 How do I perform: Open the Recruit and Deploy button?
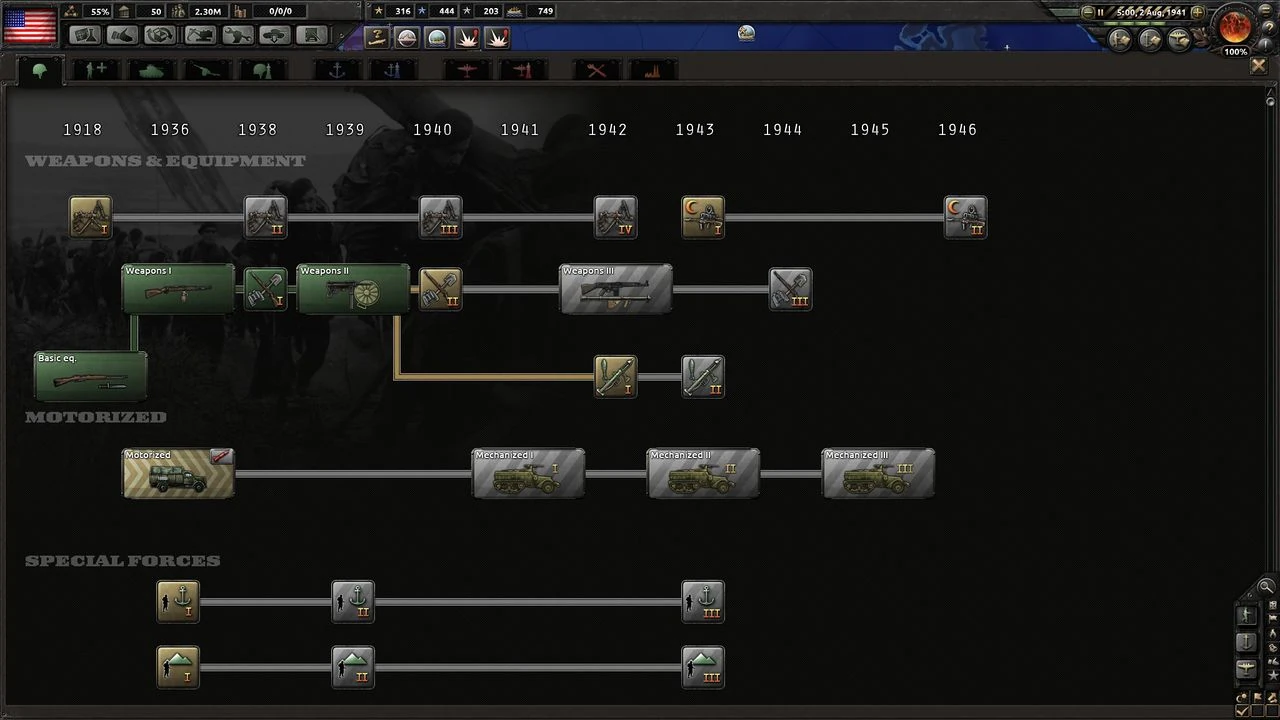pyautogui.click(x=275, y=35)
